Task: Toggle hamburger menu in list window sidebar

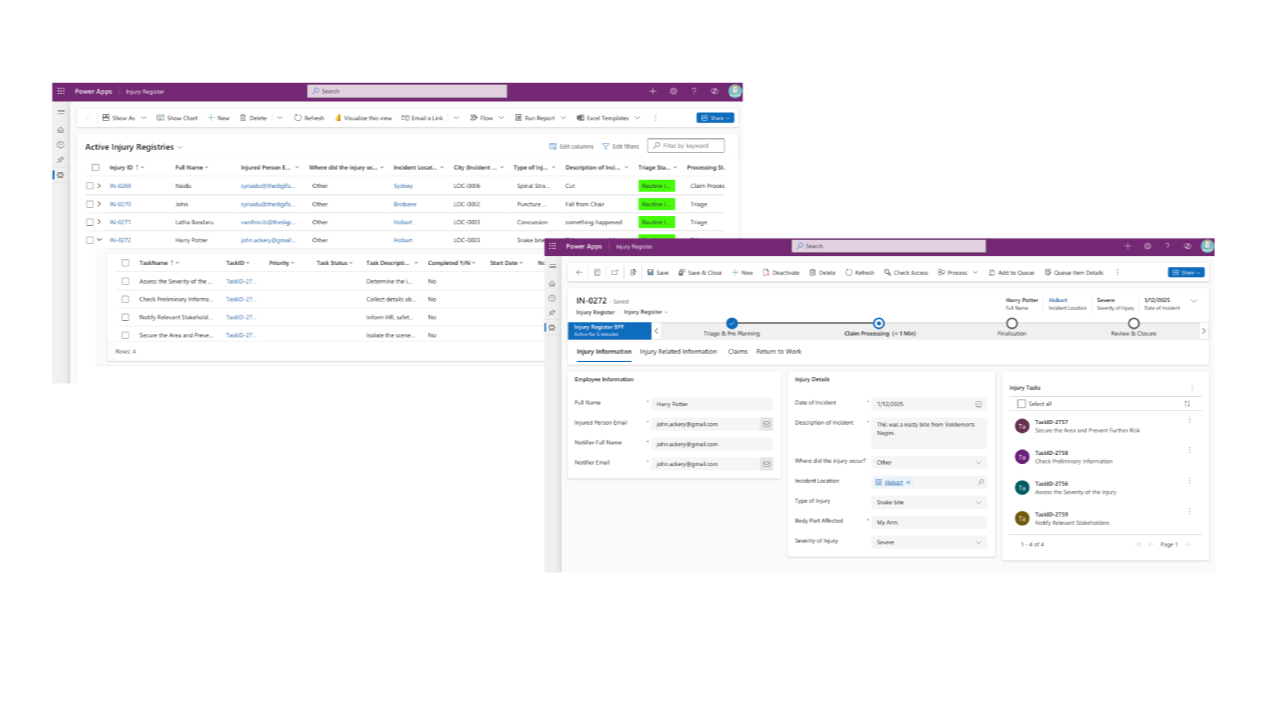Action: click(x=61, y=113)
